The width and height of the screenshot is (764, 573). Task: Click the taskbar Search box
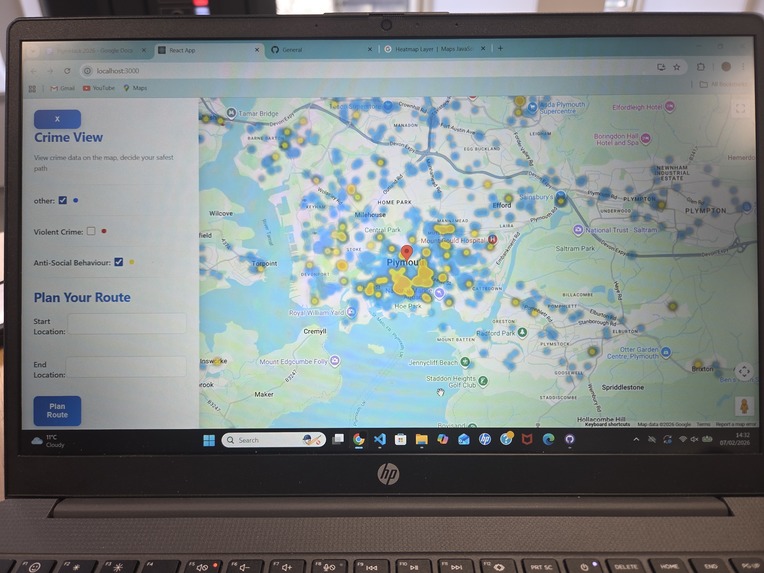(273, 440)
